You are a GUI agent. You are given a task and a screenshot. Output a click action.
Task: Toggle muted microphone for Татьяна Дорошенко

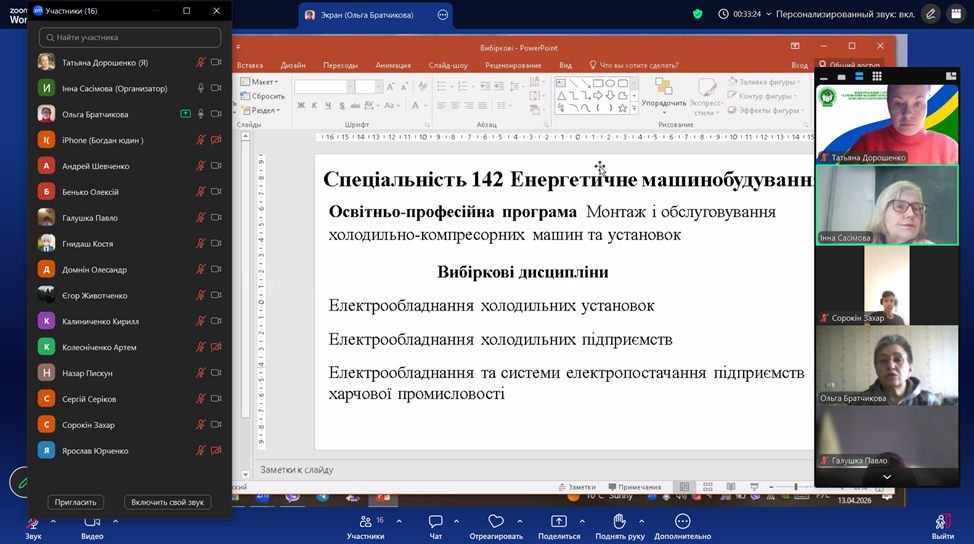pos(201,62)
